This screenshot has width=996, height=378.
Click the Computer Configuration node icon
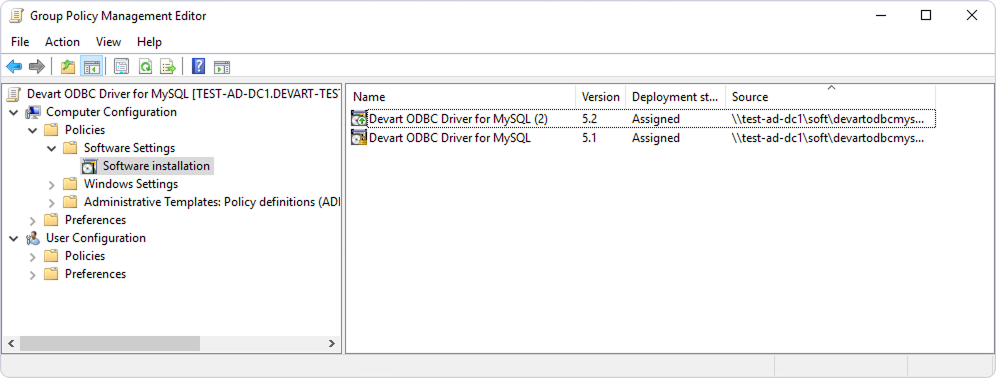32,112
